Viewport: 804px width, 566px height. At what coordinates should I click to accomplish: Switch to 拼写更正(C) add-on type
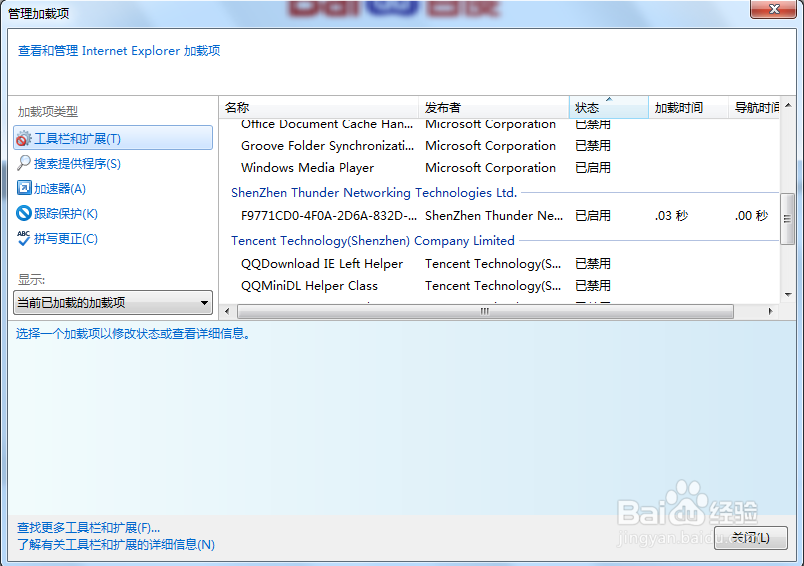point(66,239)
